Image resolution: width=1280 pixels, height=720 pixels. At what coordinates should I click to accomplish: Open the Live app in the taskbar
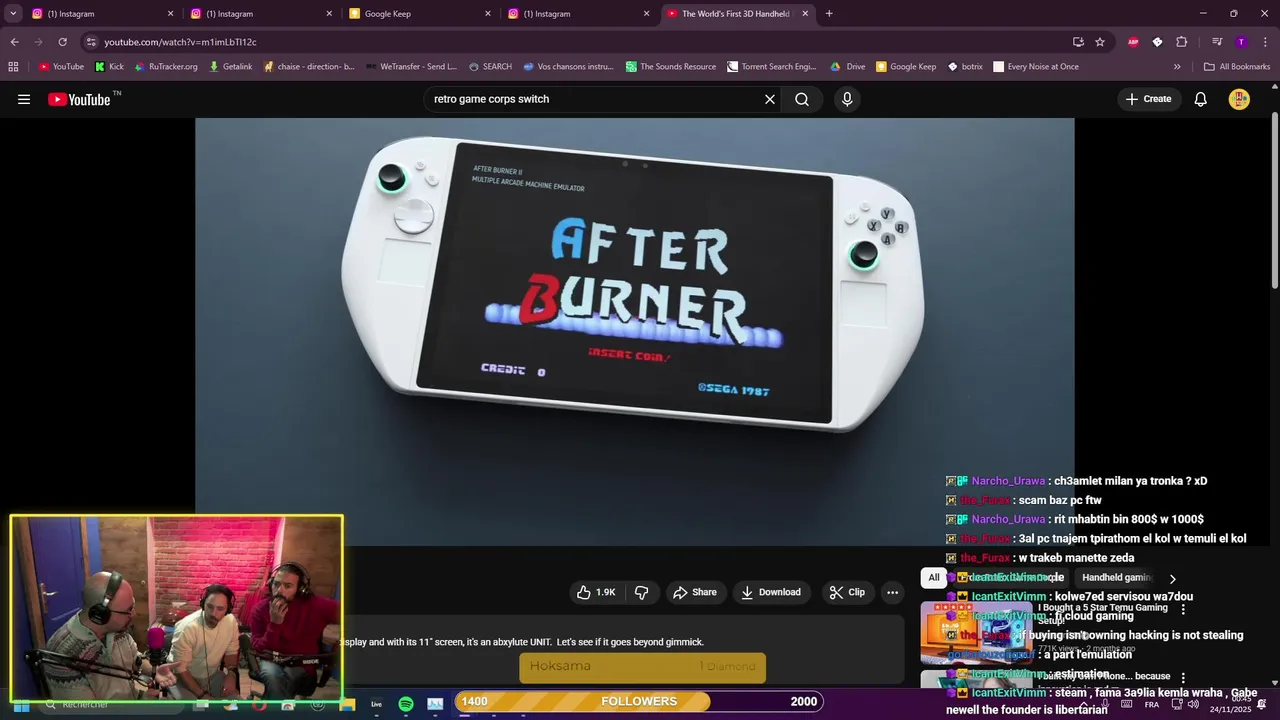coord(376,704)
